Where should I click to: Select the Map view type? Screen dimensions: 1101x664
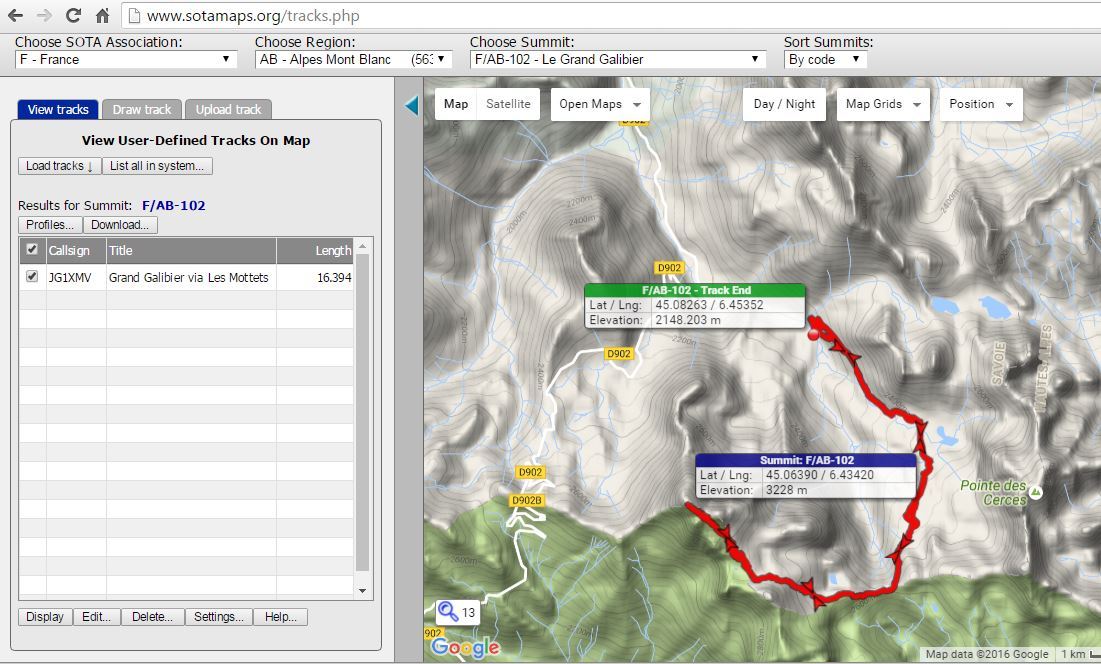point(456,104)
